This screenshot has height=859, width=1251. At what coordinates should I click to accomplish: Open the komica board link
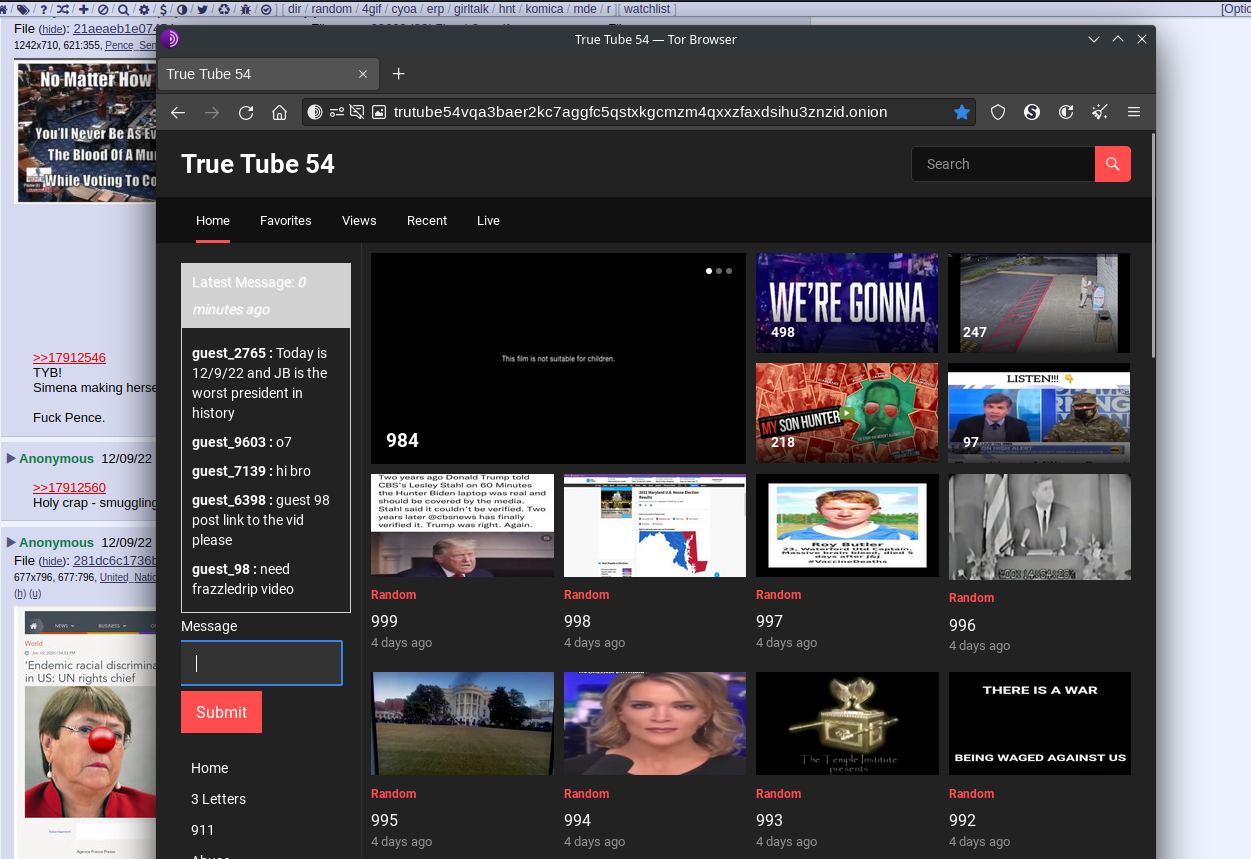coord(544,9)
